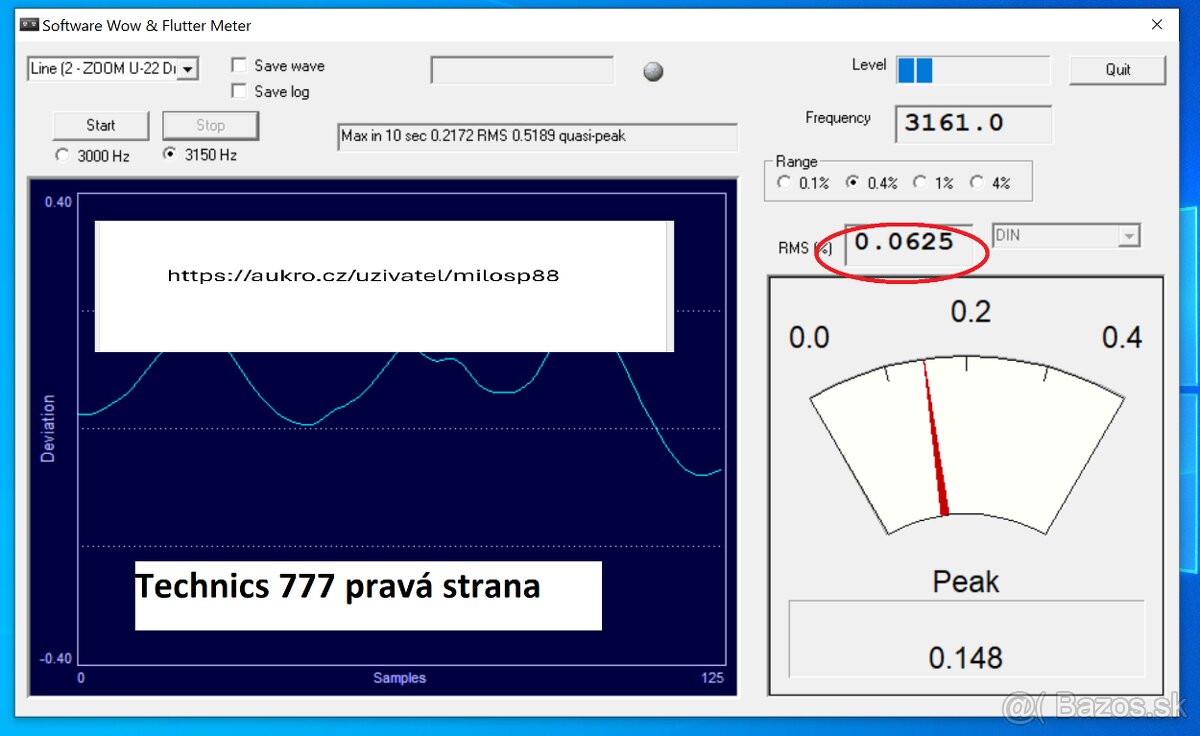Click the Stop button
Viewport: 1200px width, 736px height.
pyautogui.click(x=210, y=126)
